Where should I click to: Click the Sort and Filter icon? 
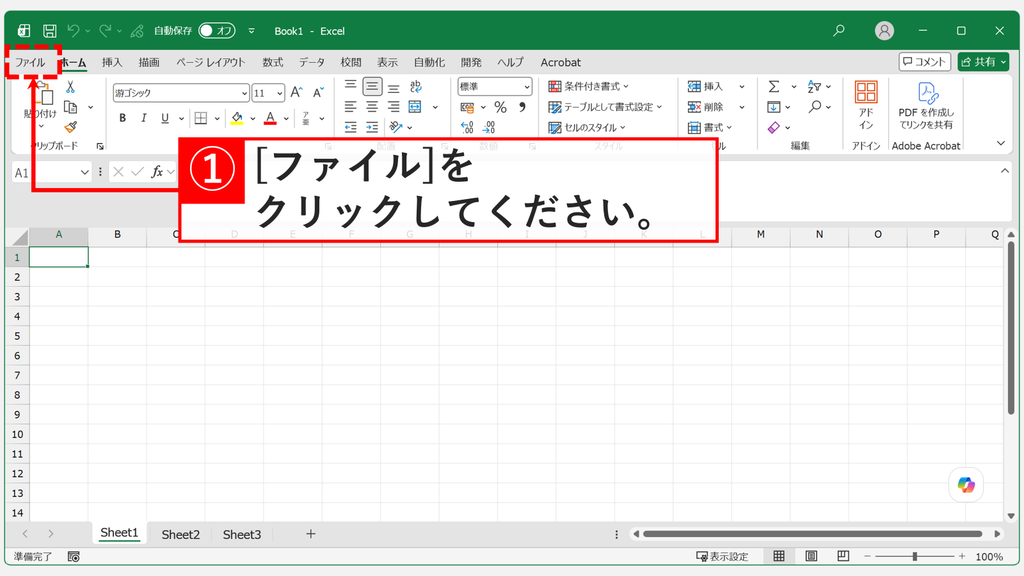click(814, 86)
